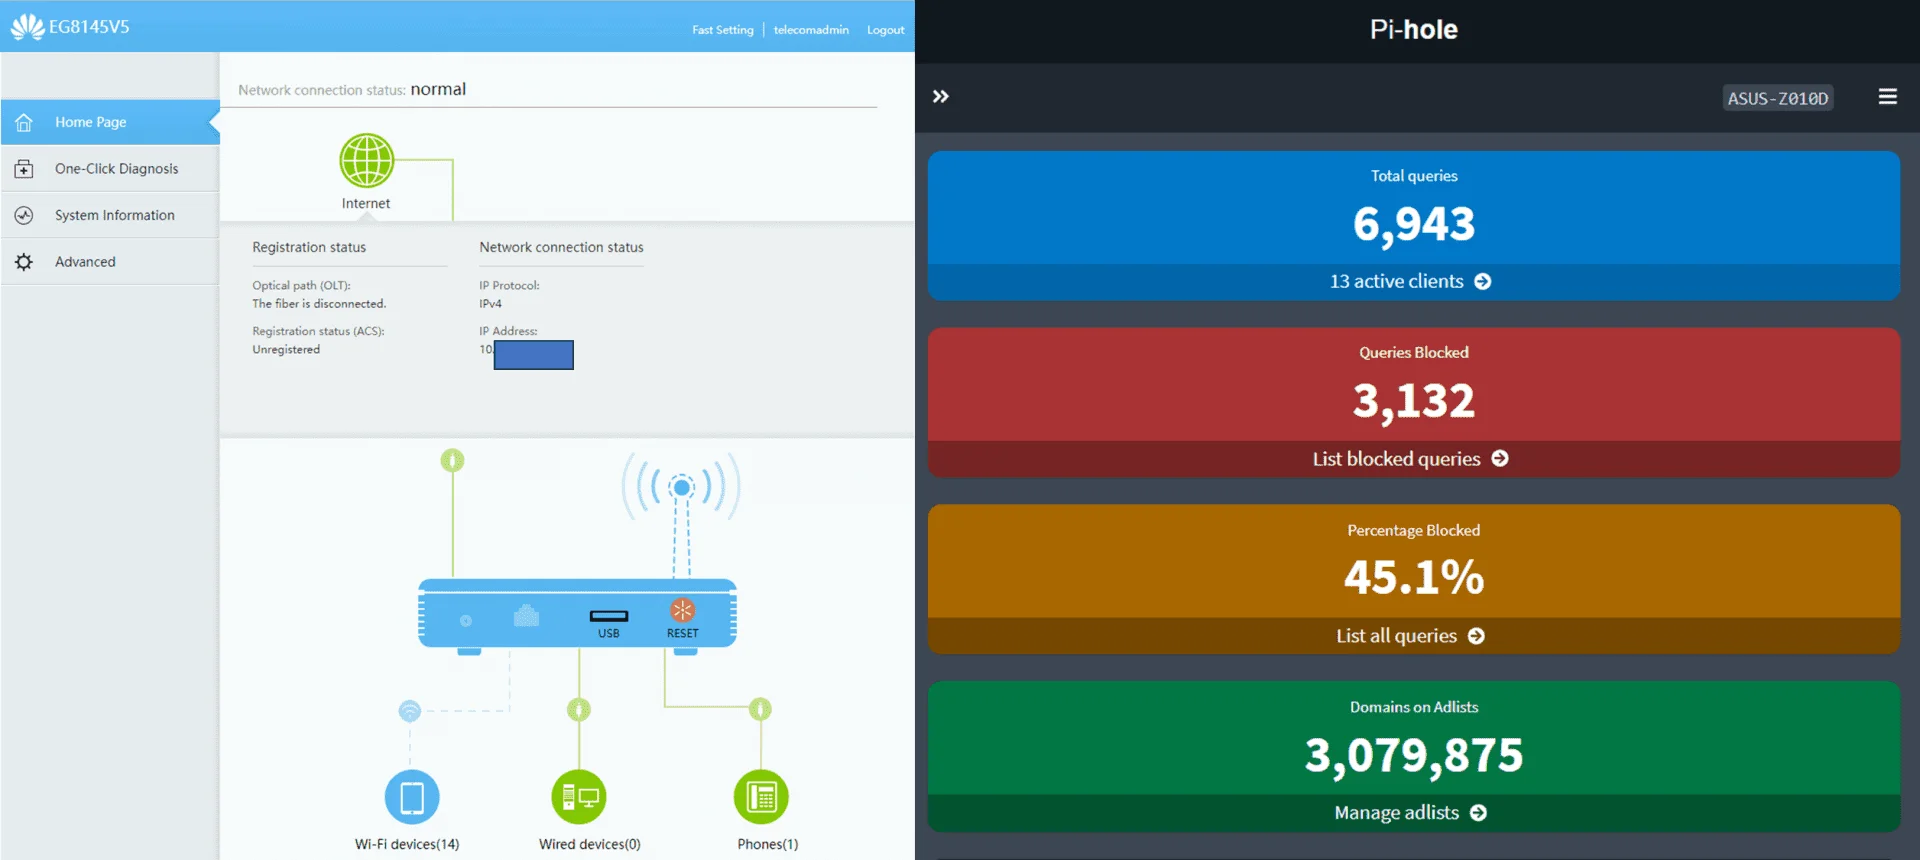Click the One-Click Diagnosis medical kit icon

point(24,169)
